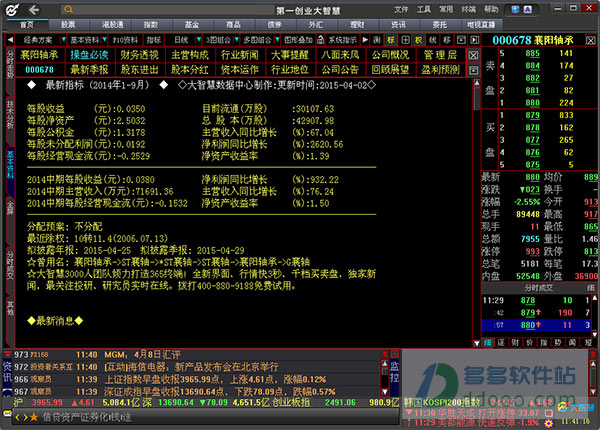The height and width of the screenshot is (430, 600).
Task: Click the 测 toolbar icon
Action: 377,40
